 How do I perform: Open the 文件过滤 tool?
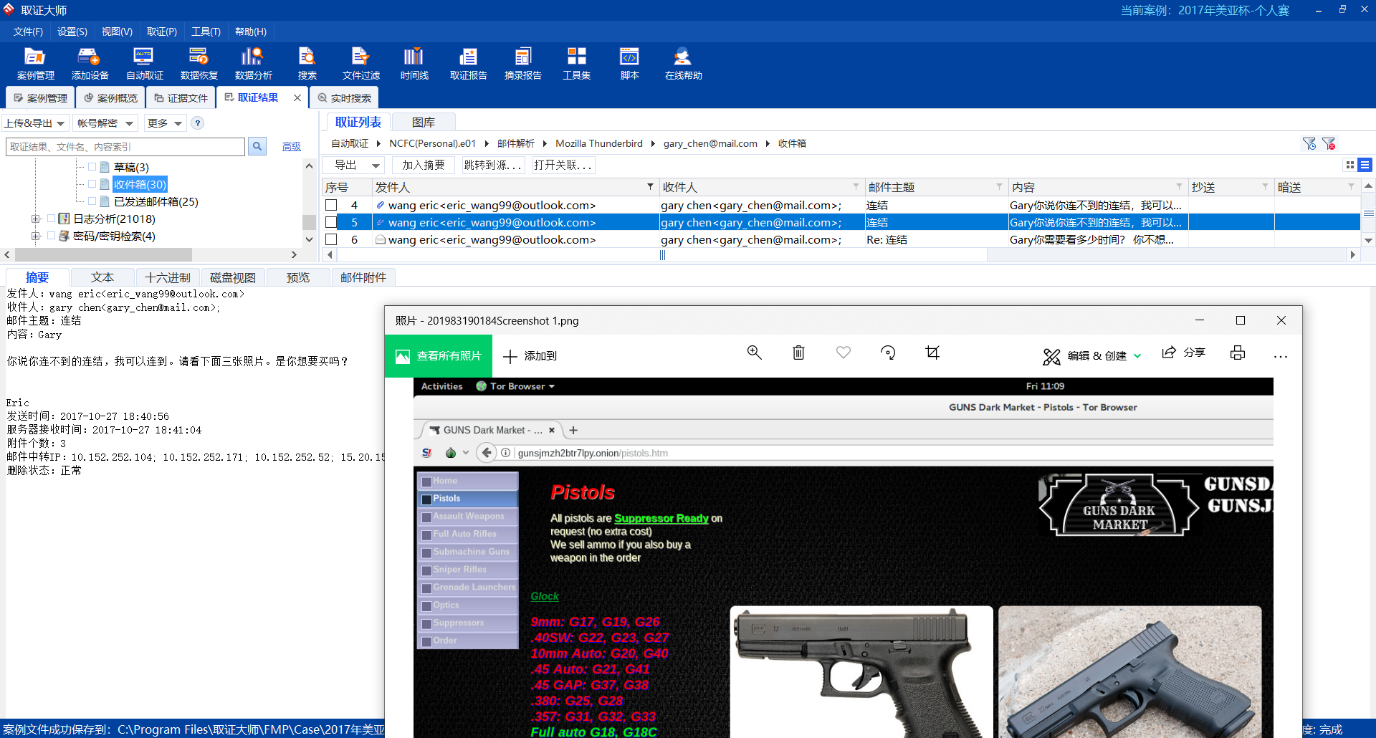tap(361, 64)
